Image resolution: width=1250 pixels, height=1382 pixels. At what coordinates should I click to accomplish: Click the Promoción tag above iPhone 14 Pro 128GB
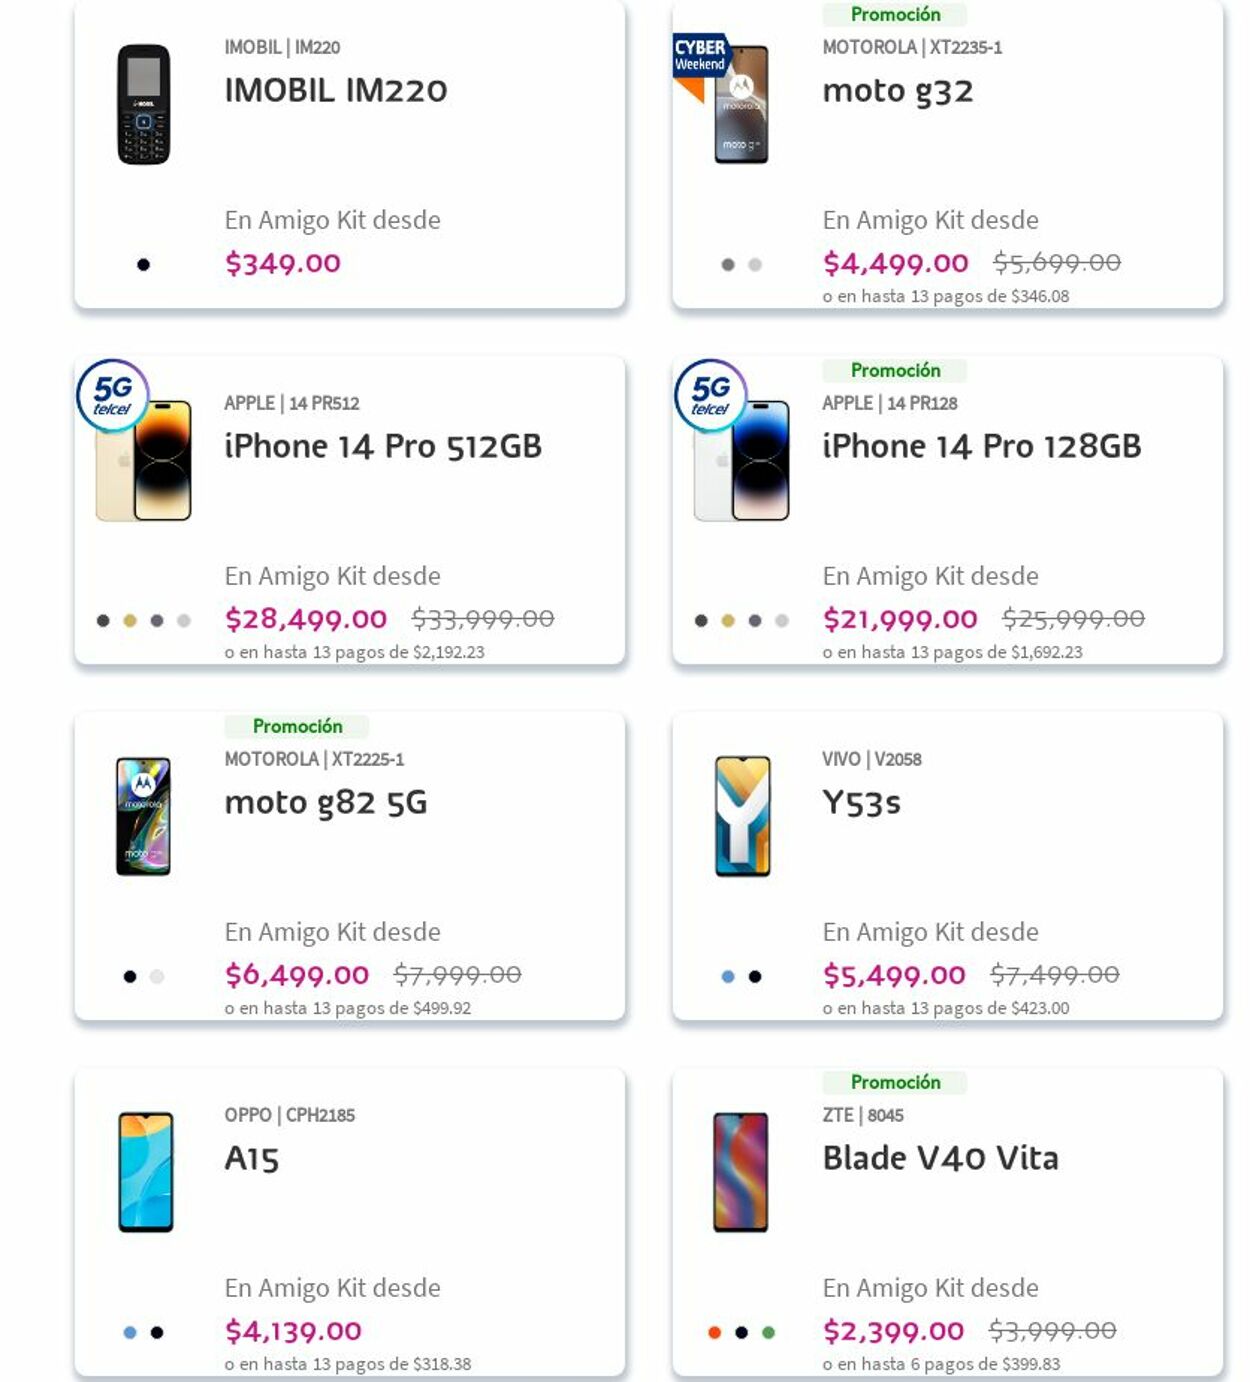(895, 371)
